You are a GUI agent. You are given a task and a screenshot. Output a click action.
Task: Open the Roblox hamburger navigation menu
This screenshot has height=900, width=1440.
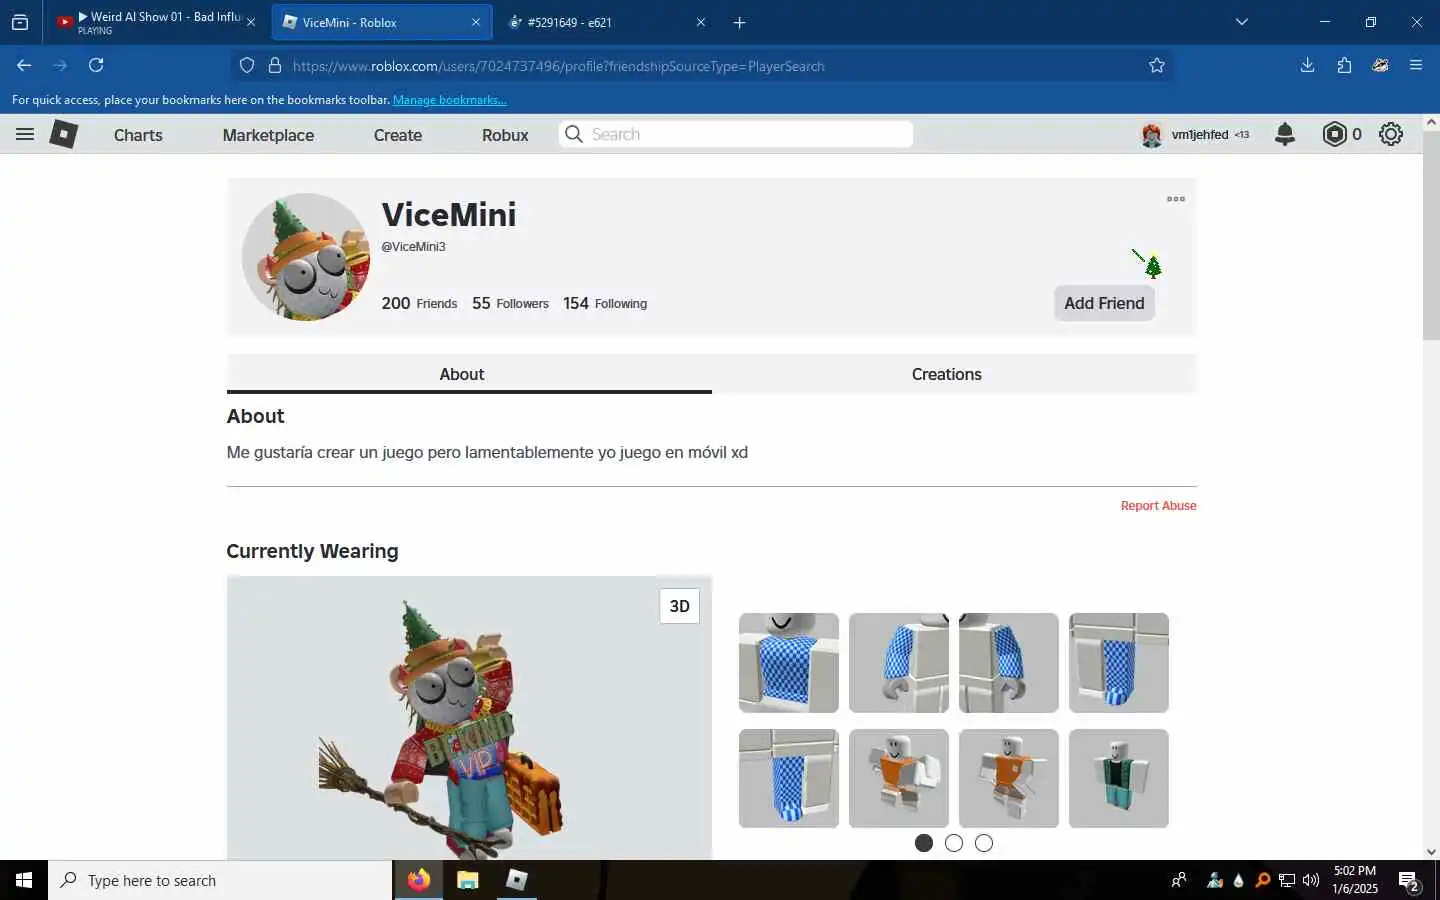click(x=25, y=134)
